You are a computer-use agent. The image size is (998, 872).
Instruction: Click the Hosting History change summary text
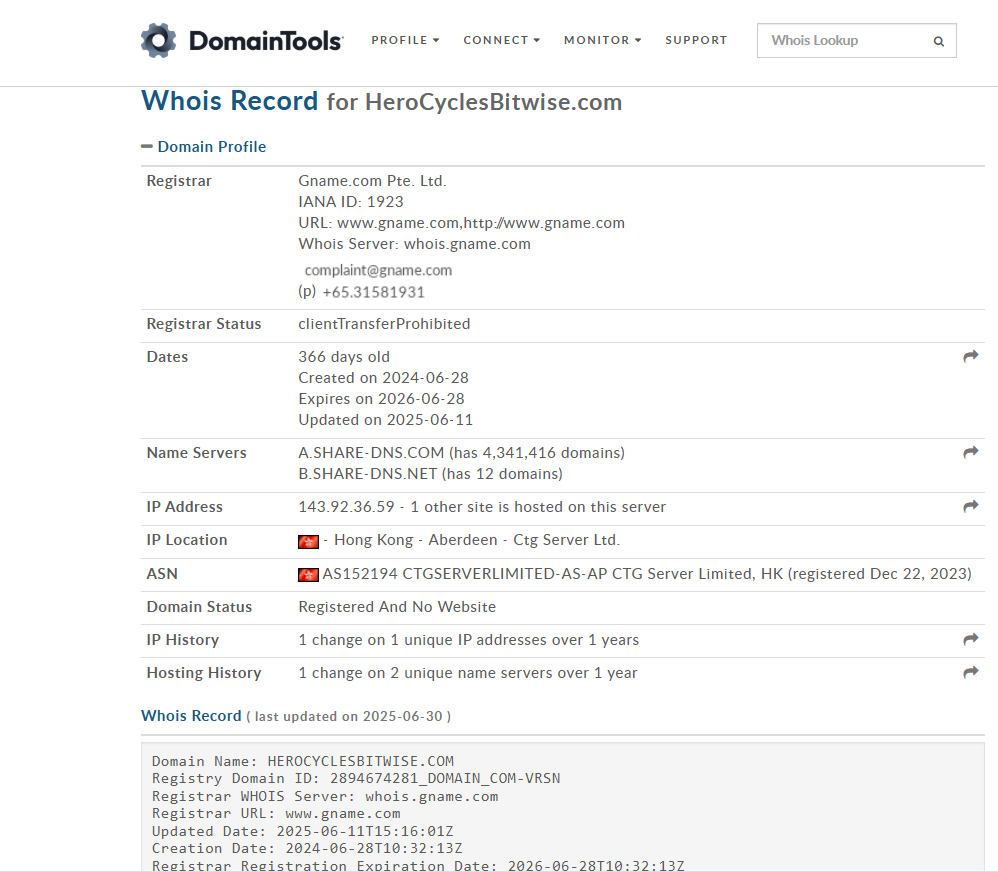point(468,673)
